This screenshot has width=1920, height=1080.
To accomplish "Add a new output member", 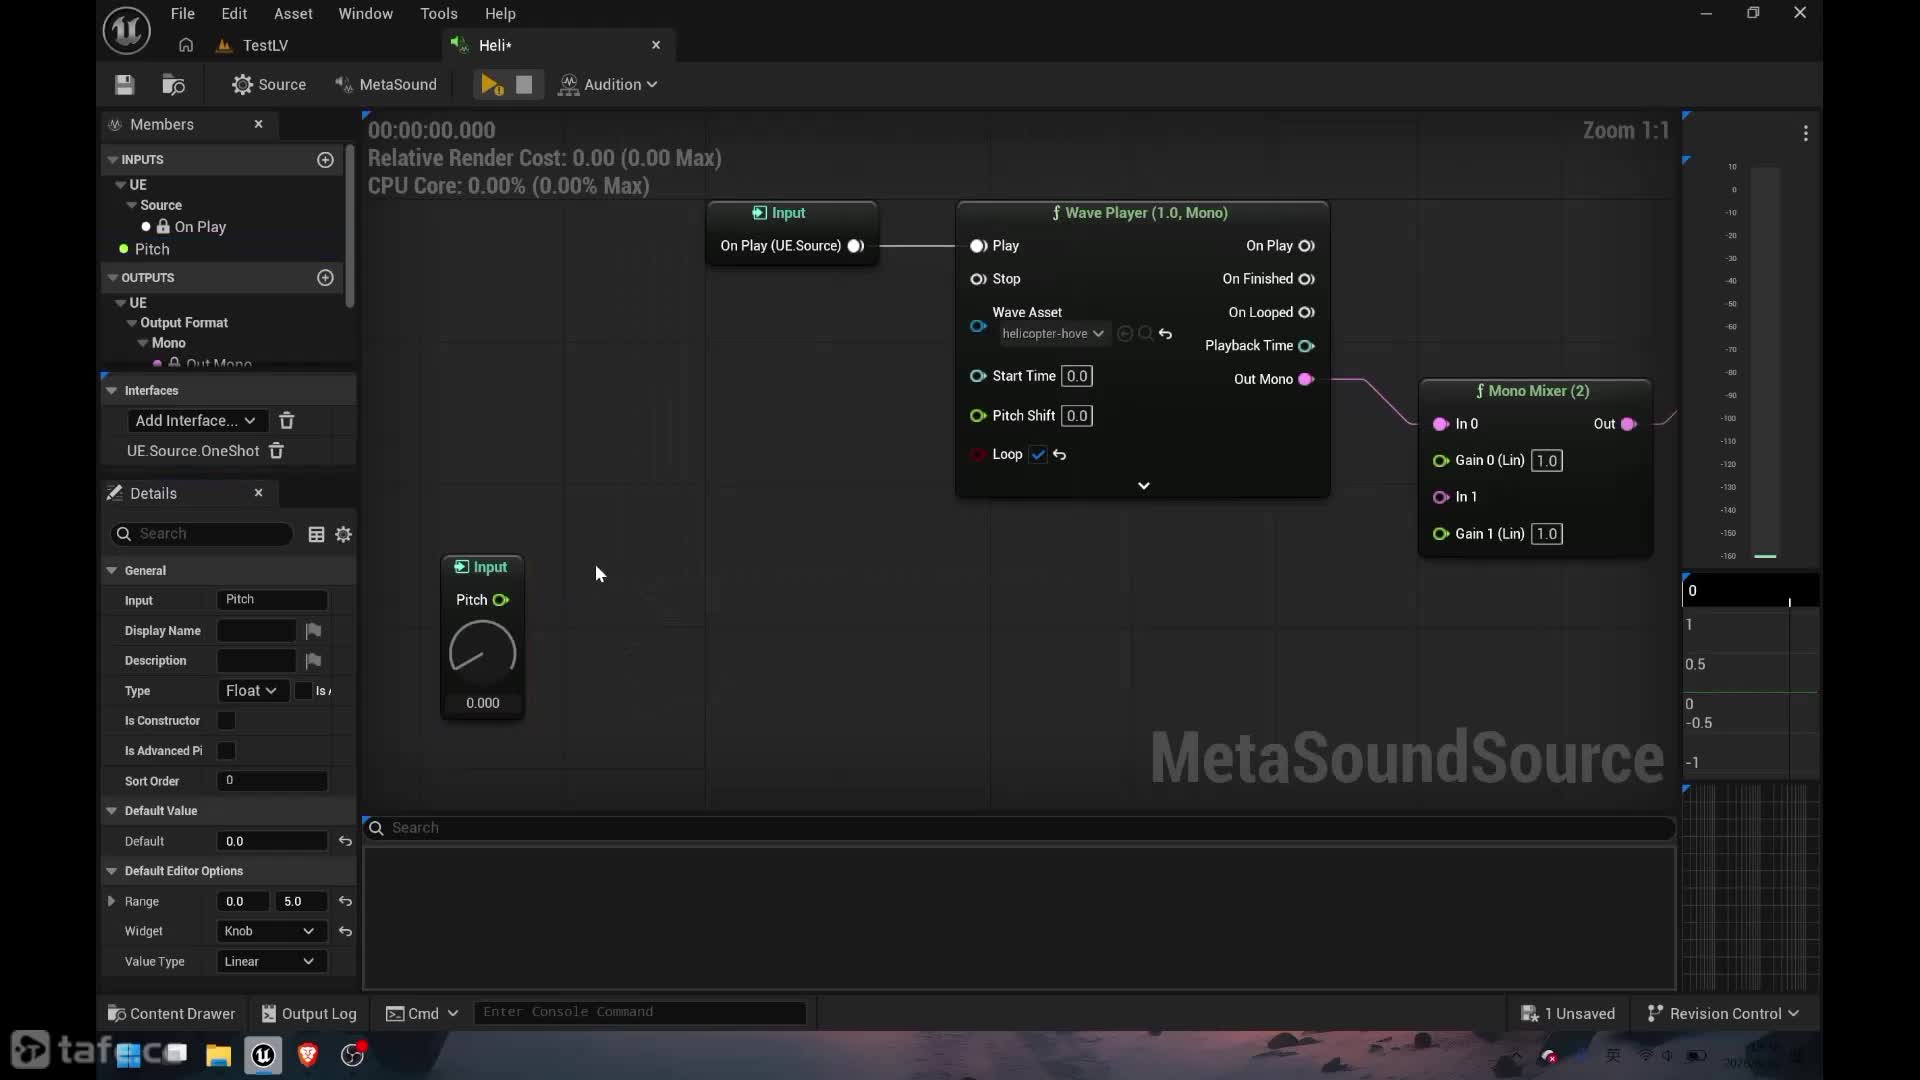I will 325,278.
